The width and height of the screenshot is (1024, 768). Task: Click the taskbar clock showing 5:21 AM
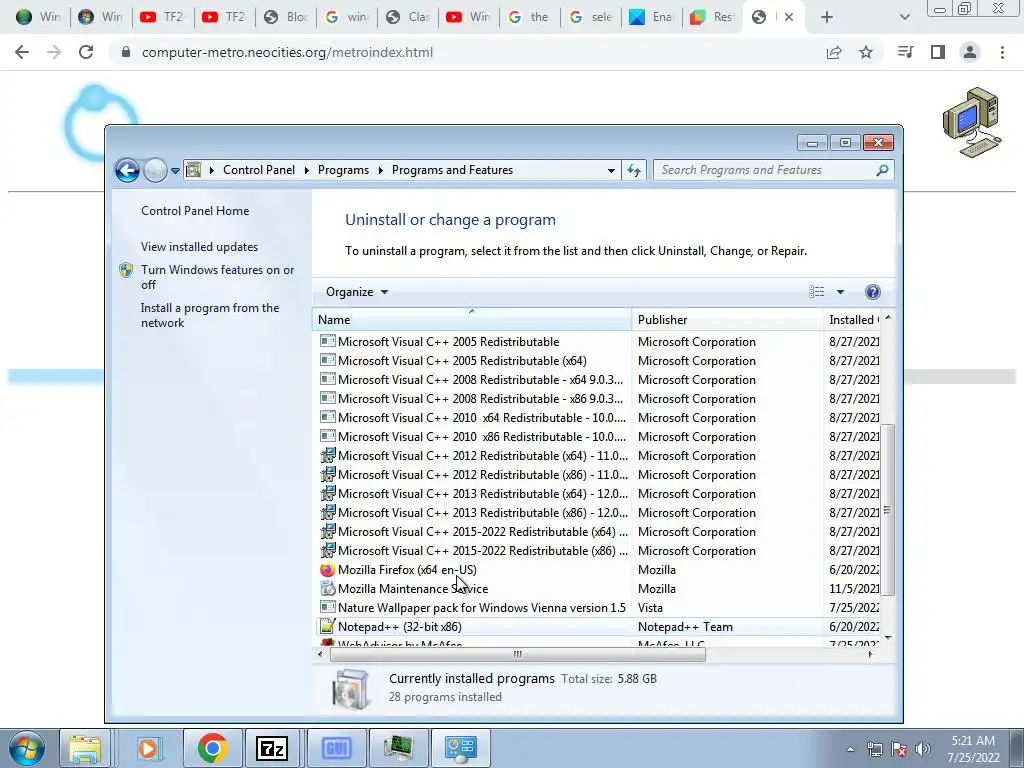click(973, 748)
